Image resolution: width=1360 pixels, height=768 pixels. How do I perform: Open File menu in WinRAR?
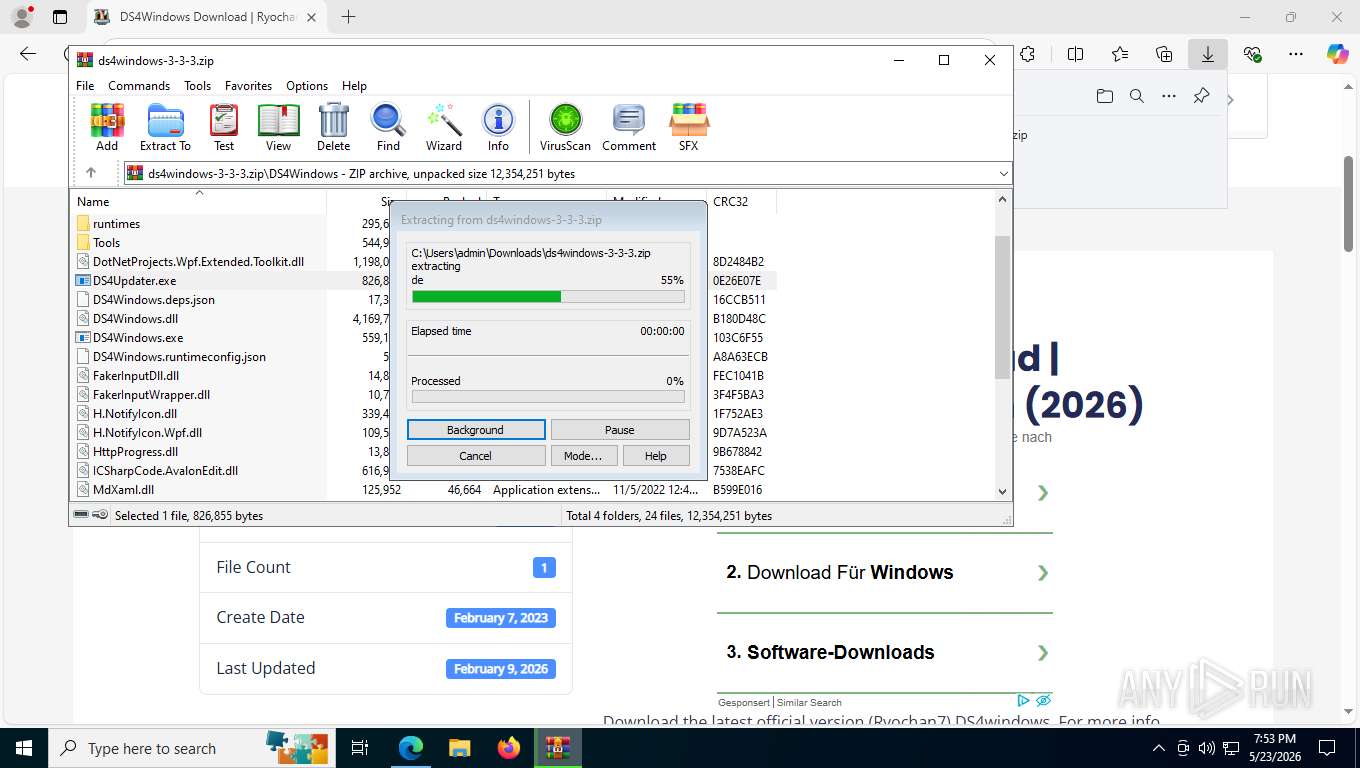85,86
